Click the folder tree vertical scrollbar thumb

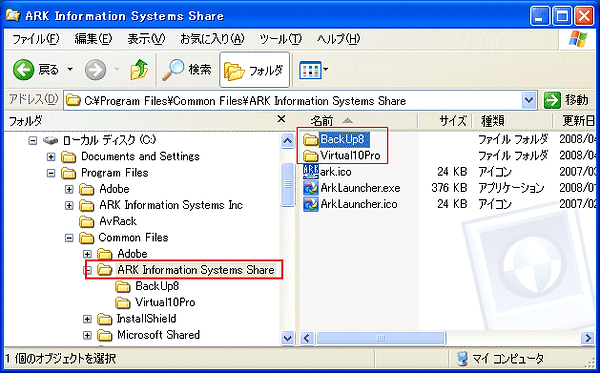[x=287, y=185]
